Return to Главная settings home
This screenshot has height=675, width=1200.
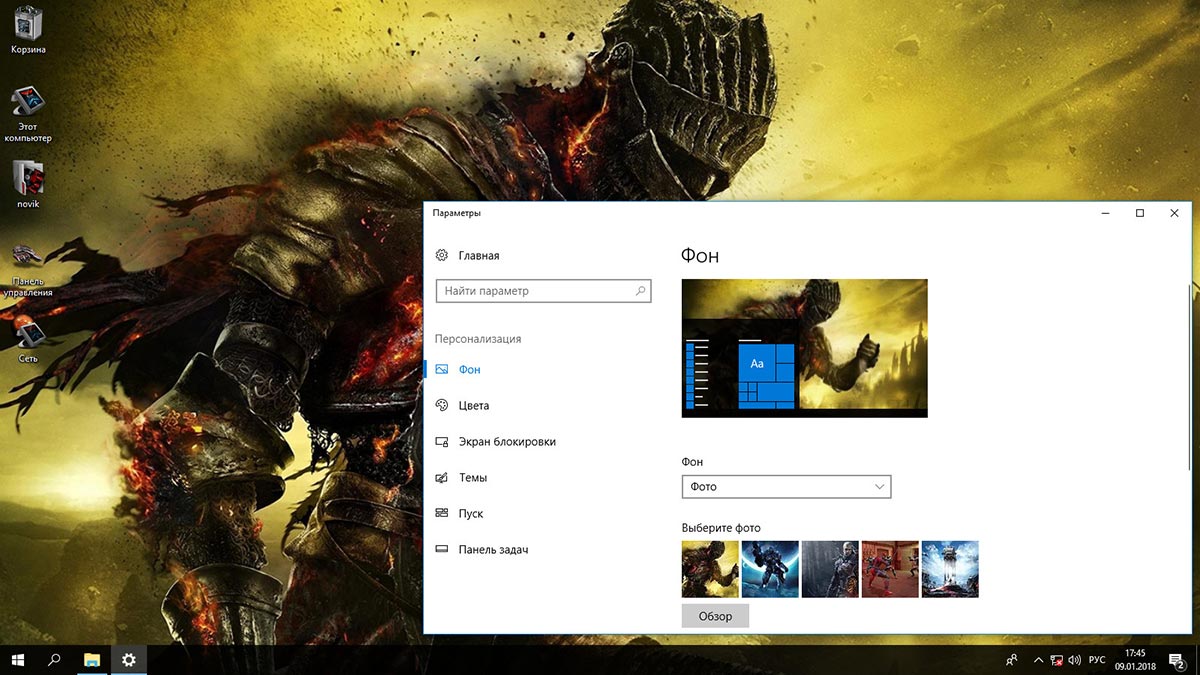coord(478,256)
